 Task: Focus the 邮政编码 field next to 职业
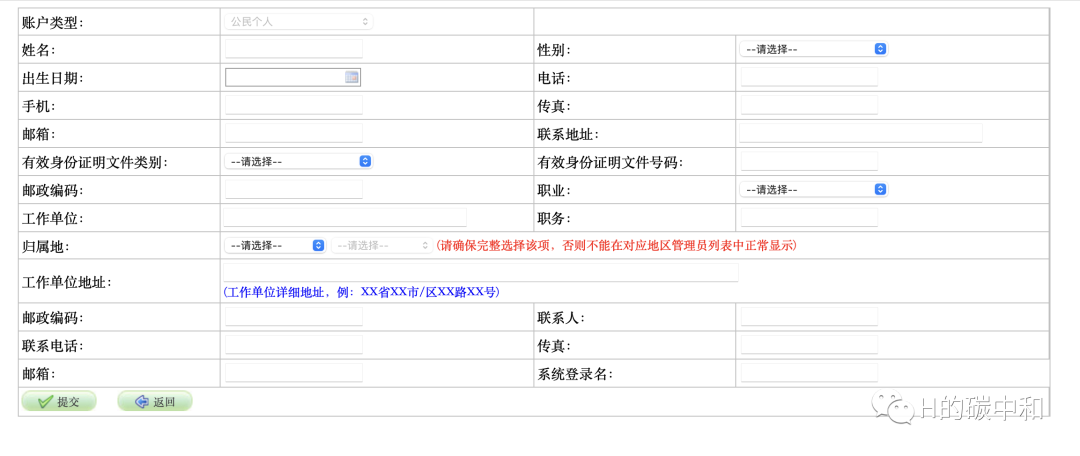coord(293,189)
